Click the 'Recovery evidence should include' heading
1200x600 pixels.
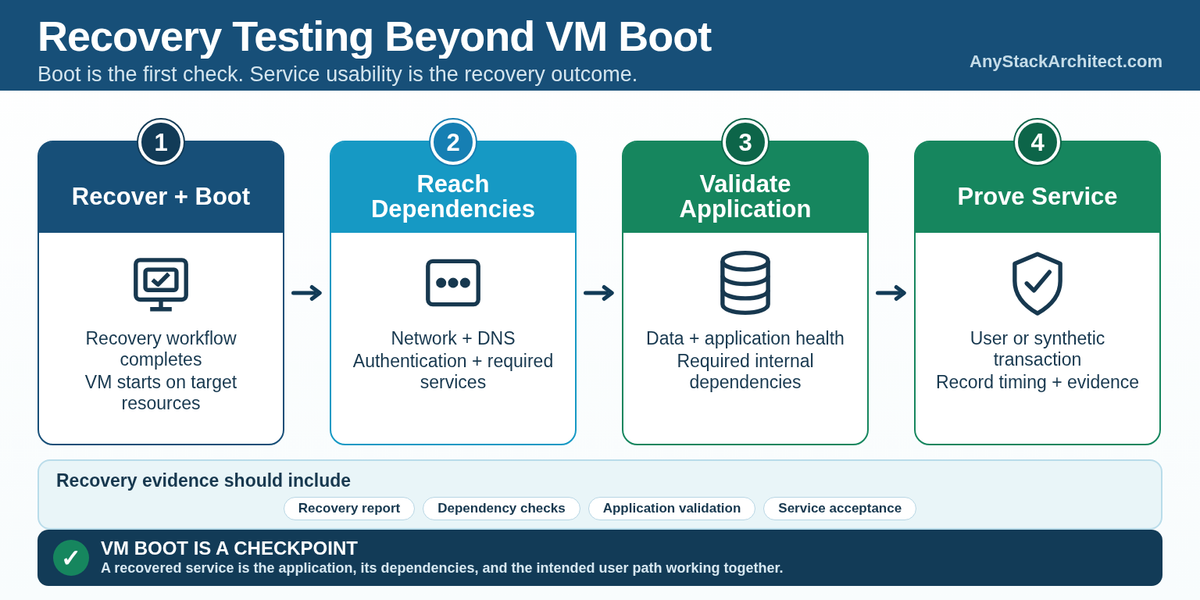click(x=203, y=481)
